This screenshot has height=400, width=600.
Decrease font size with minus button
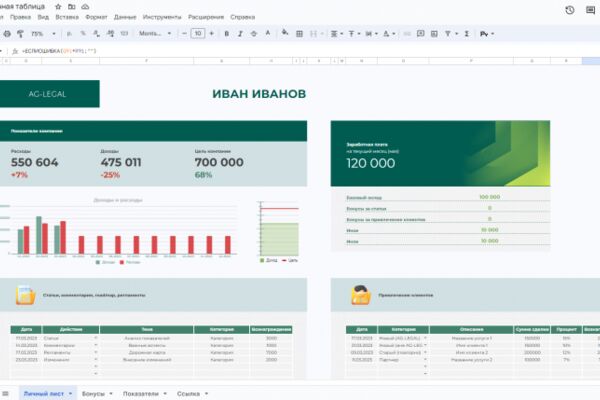(184, 34)
